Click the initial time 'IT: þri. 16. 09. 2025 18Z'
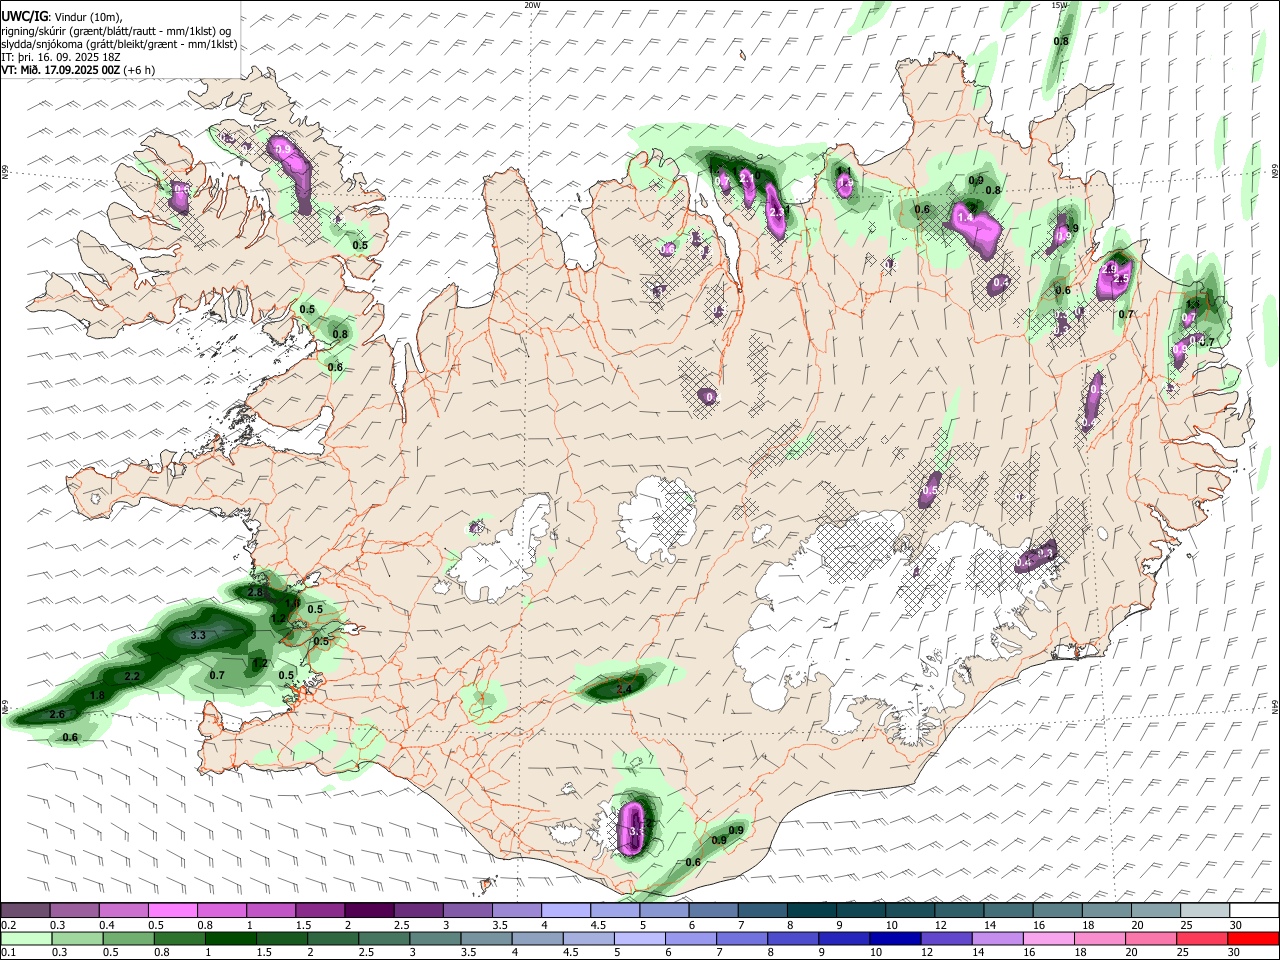 coord(60,57)
